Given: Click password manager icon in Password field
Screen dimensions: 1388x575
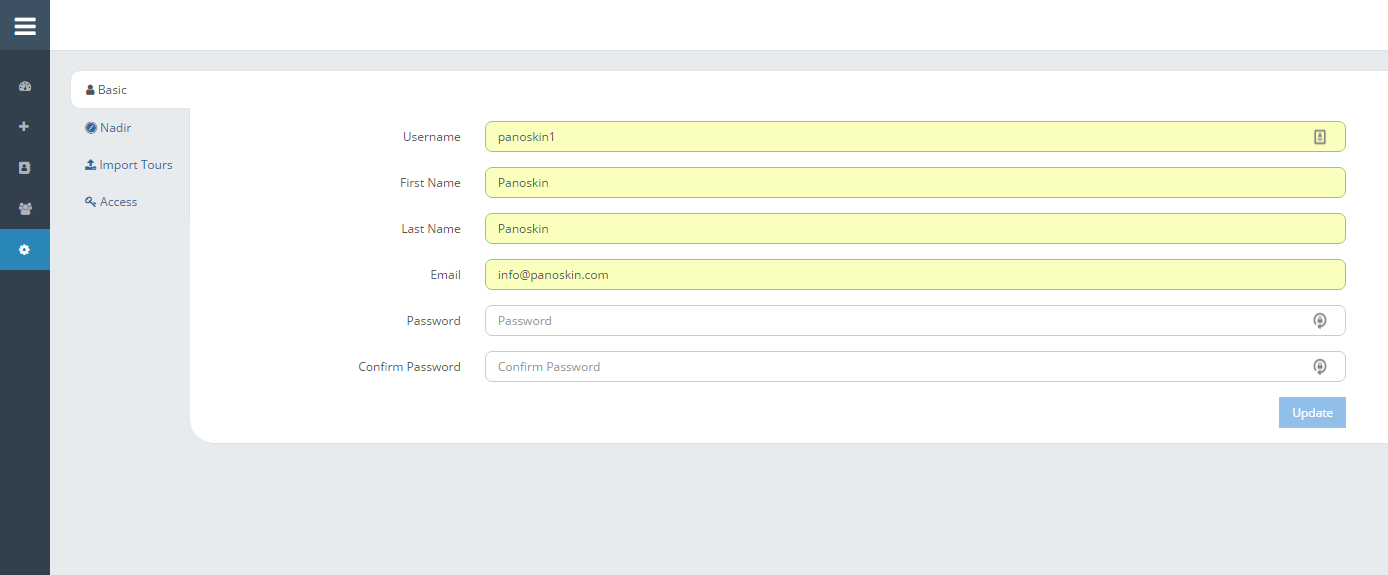Looking at the screenshot, I should point(1320,321).
